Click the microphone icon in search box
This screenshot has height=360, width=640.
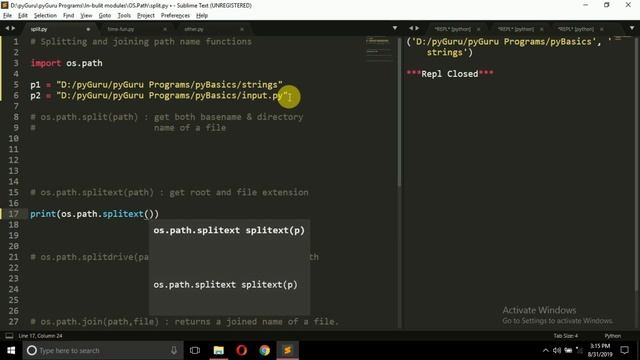tap(174, 350)
